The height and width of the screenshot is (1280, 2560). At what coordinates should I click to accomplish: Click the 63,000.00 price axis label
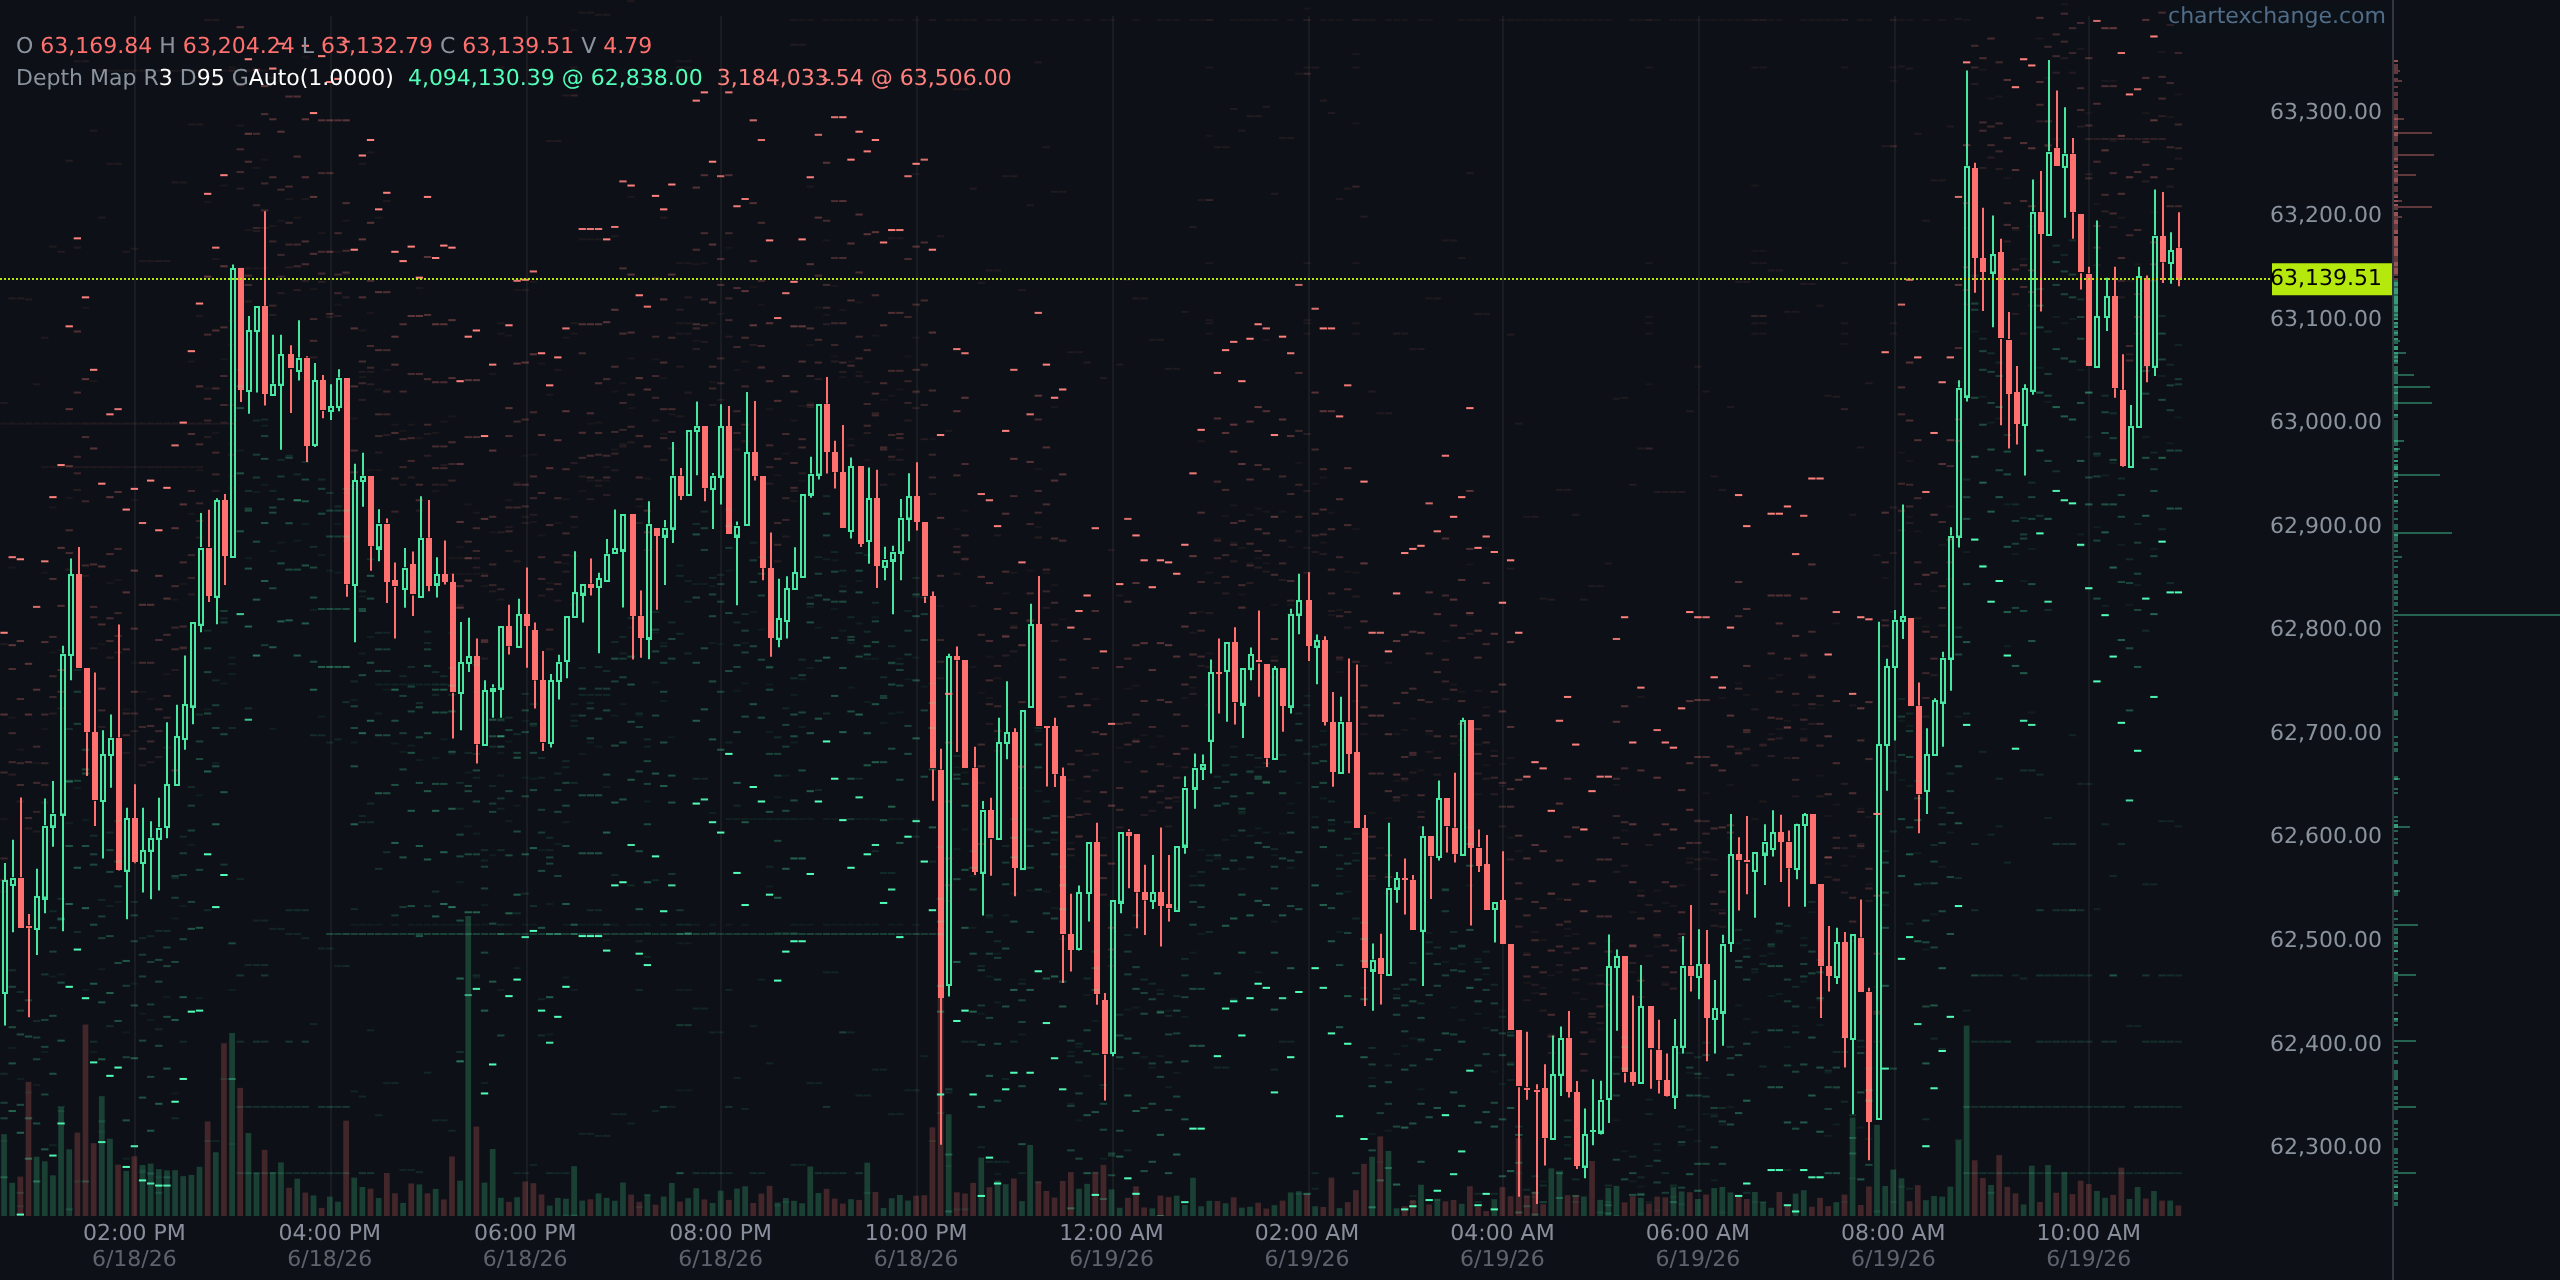[2326, 421]
